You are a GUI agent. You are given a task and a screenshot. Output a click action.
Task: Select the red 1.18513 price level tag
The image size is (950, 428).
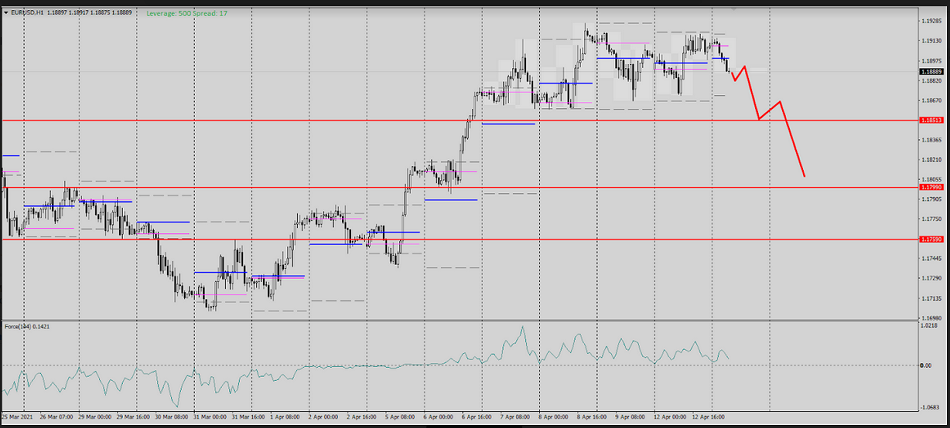point(931,120)
